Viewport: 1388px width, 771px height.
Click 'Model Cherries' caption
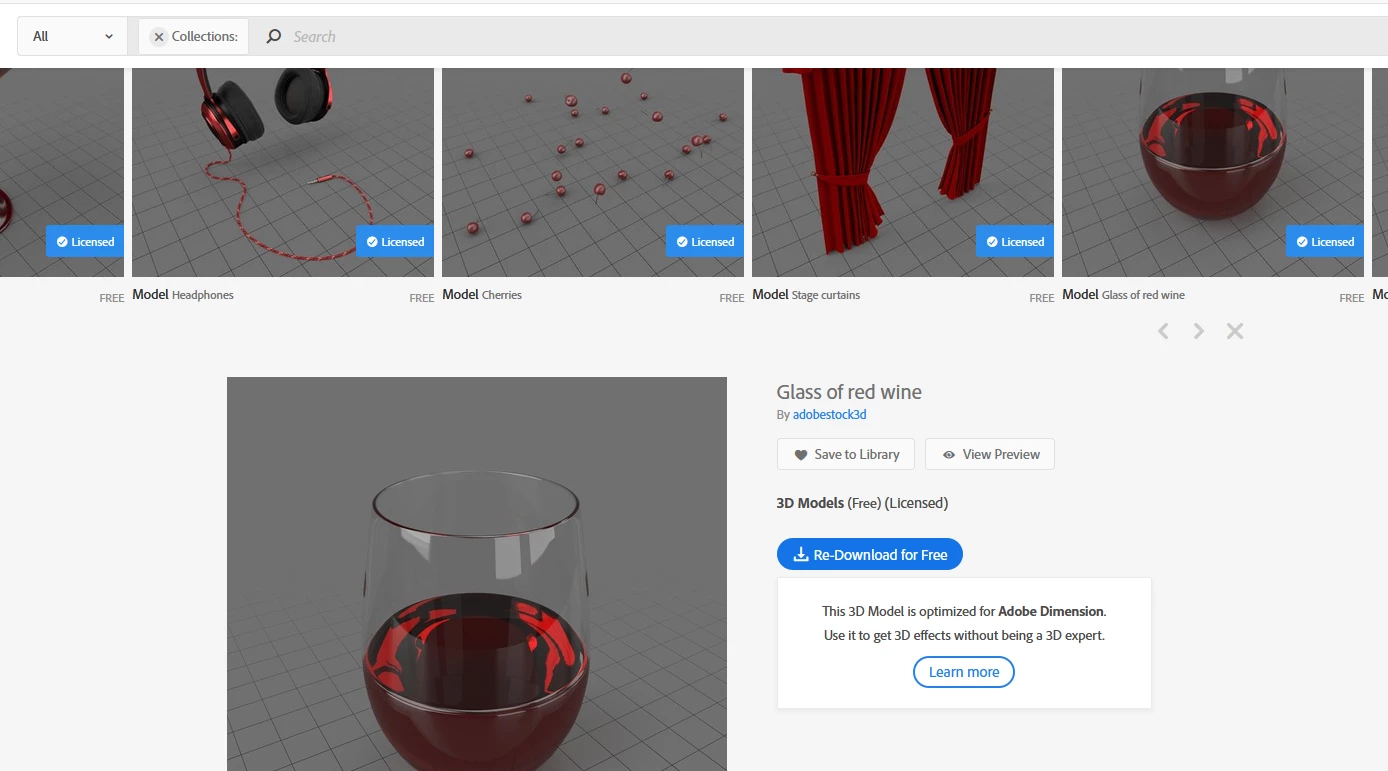point(482,295)
